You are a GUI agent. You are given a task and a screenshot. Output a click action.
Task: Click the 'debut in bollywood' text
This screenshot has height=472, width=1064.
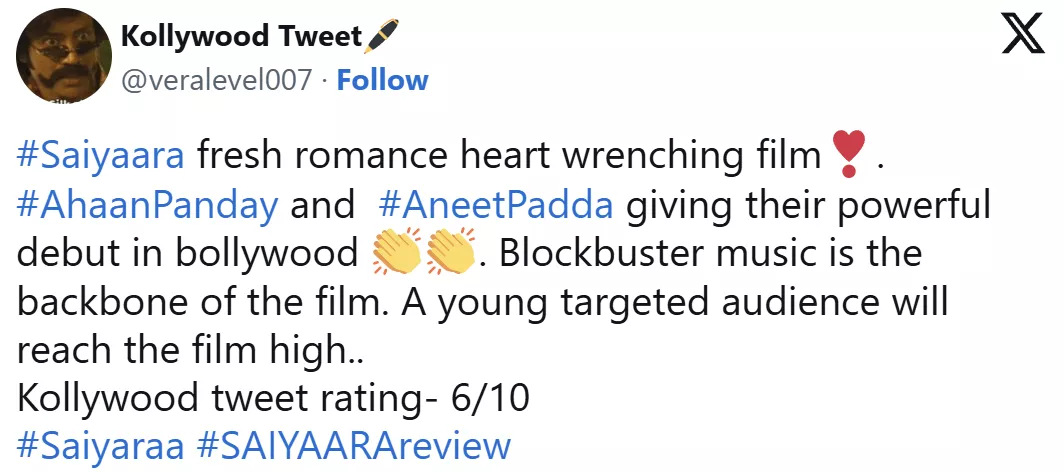[x=185, y=253]
